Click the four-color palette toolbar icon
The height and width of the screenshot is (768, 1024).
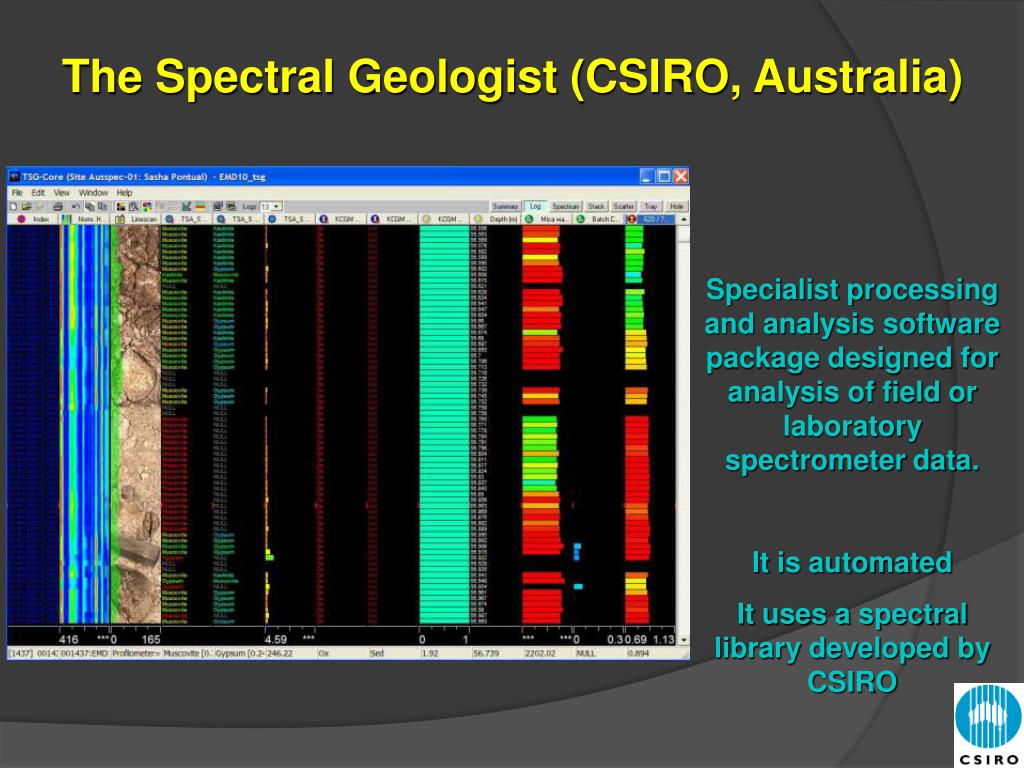click(147, 206)
